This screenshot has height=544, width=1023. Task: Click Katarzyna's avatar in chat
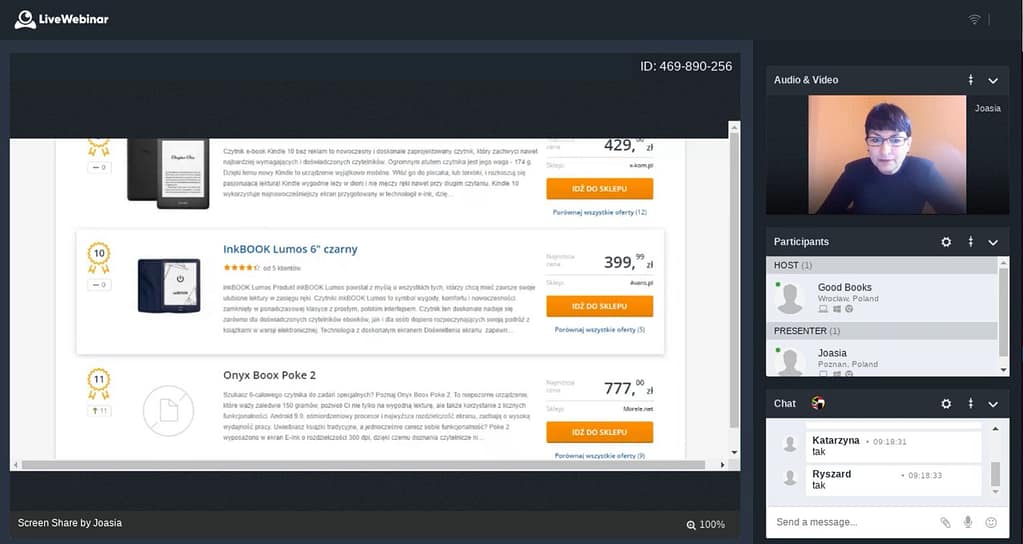[x=790, y=444]
